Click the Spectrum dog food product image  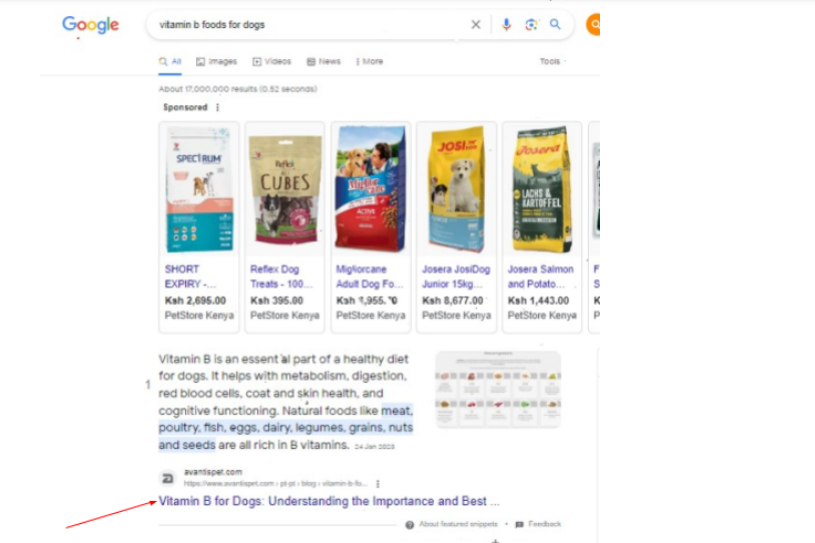[199, 190]
